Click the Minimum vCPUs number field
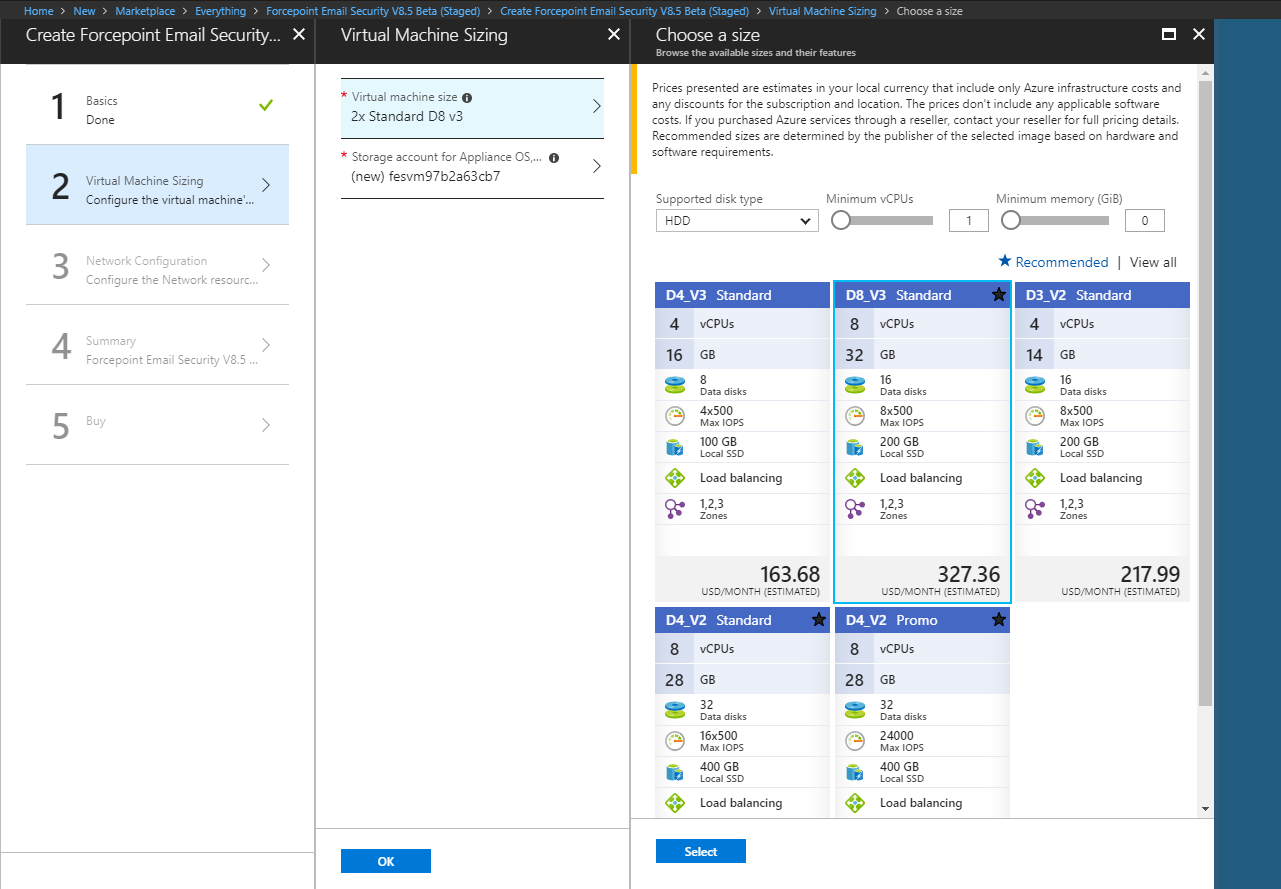The height and width of the screenshot is (889, 1281). coord(968,221)
